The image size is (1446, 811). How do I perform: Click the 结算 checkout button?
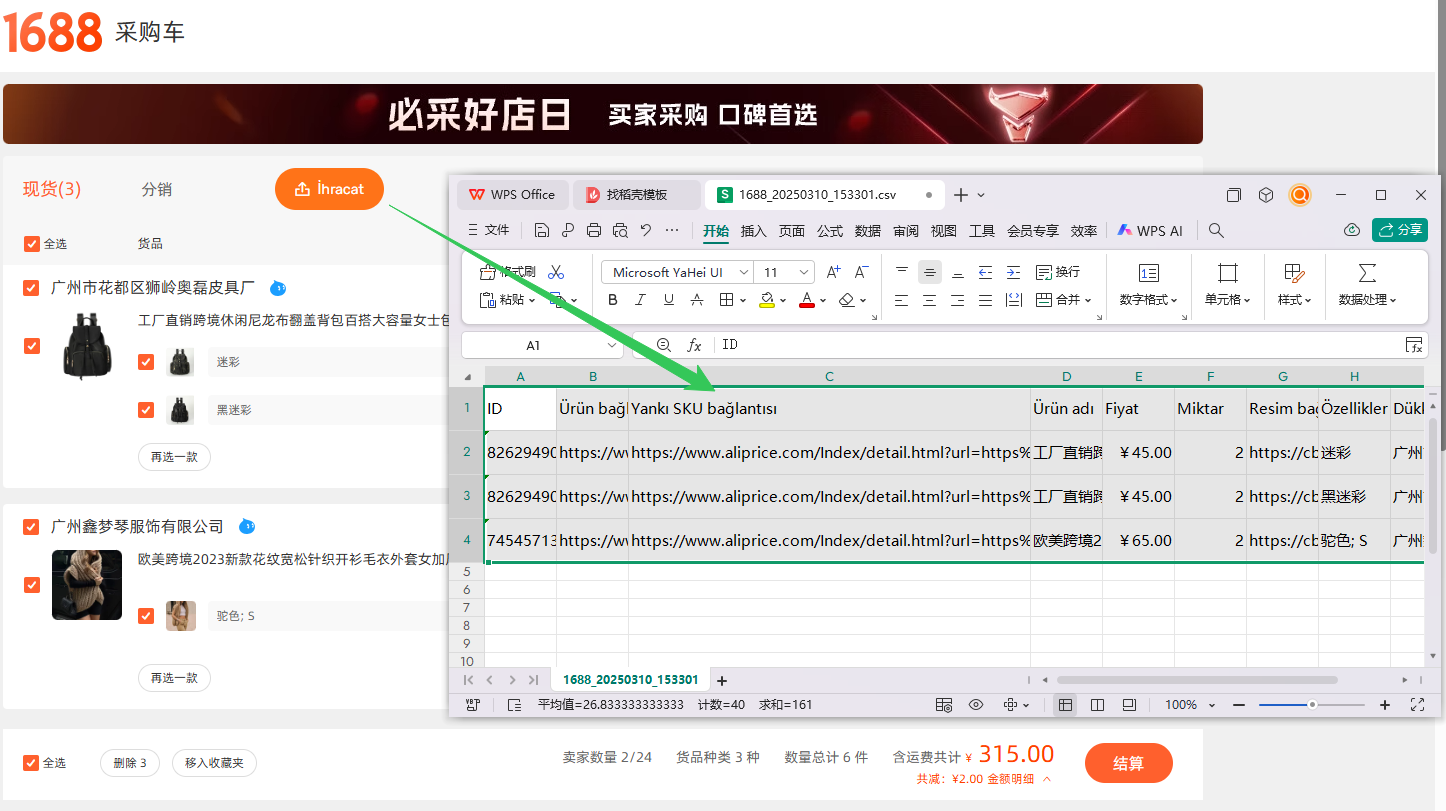click(1128, 763)
